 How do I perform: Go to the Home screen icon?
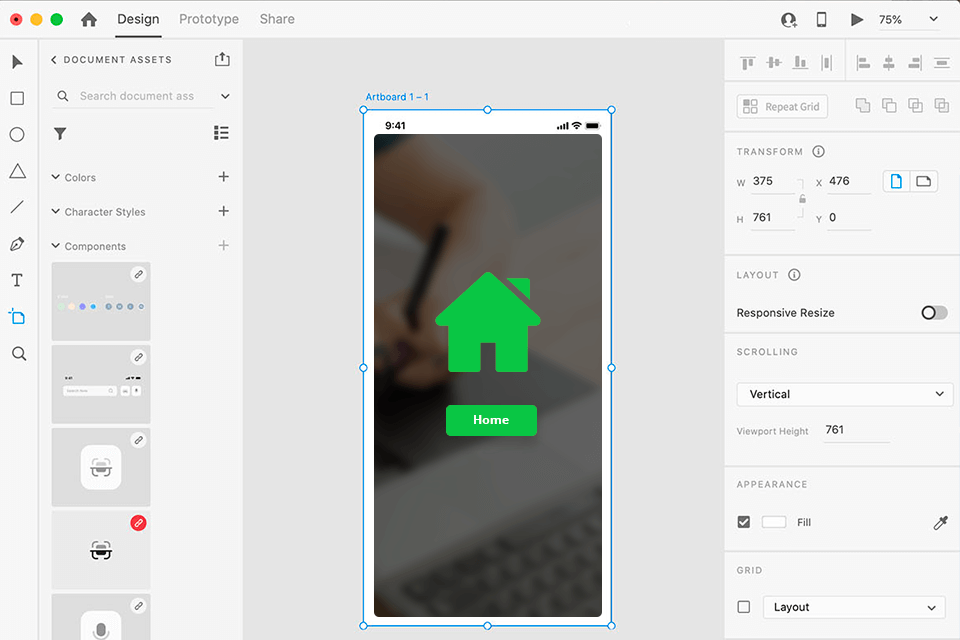[89, 20]
